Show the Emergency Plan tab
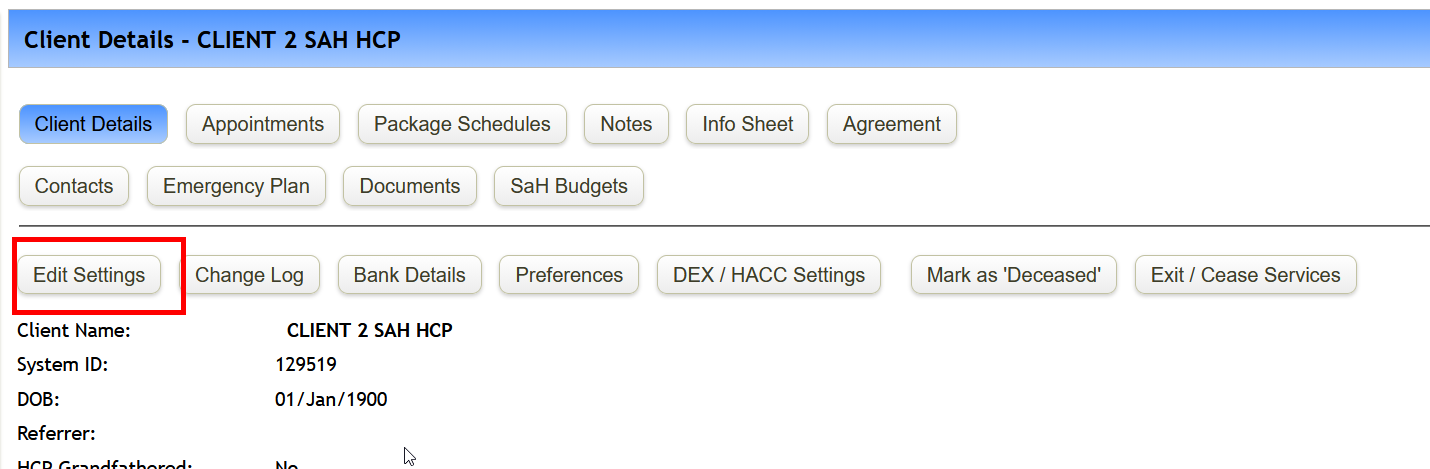The height and width of the screenshot is (469, 1430). click(236, 187)
